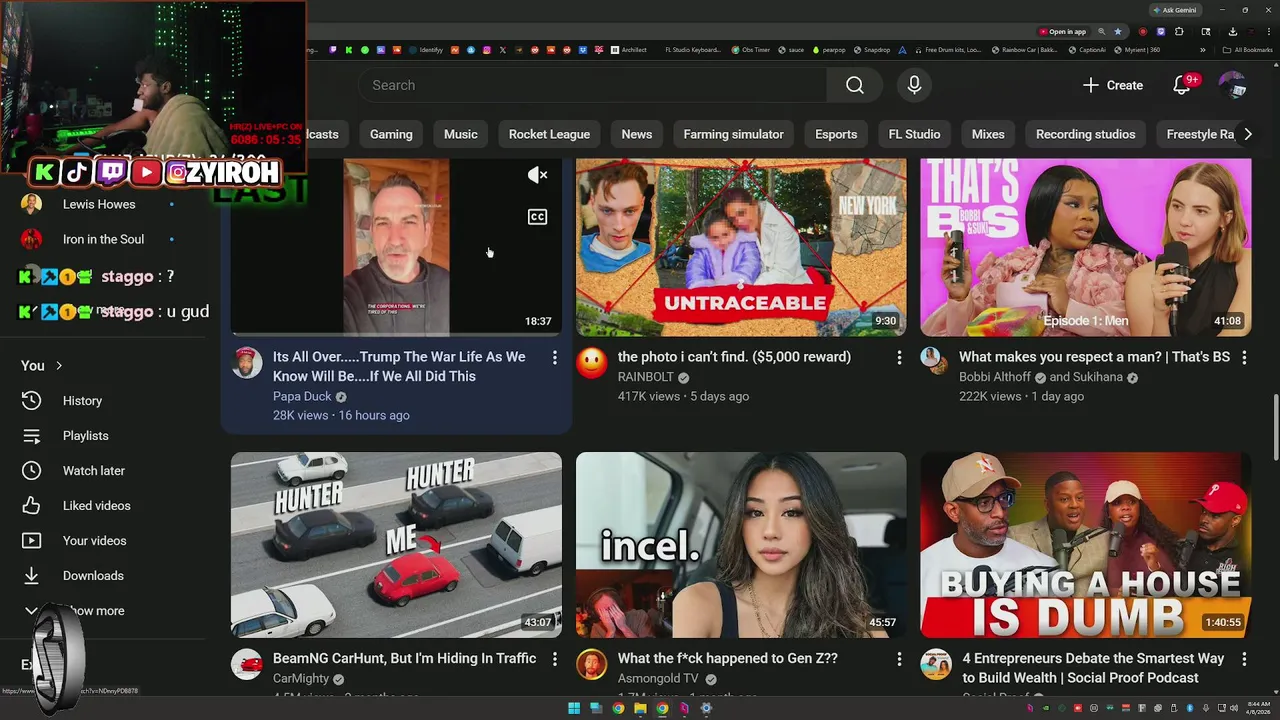Viewport: 1280px width, 720px height.
Task: Open Bobbi Althoff channel name
Action: click(995, 377)
